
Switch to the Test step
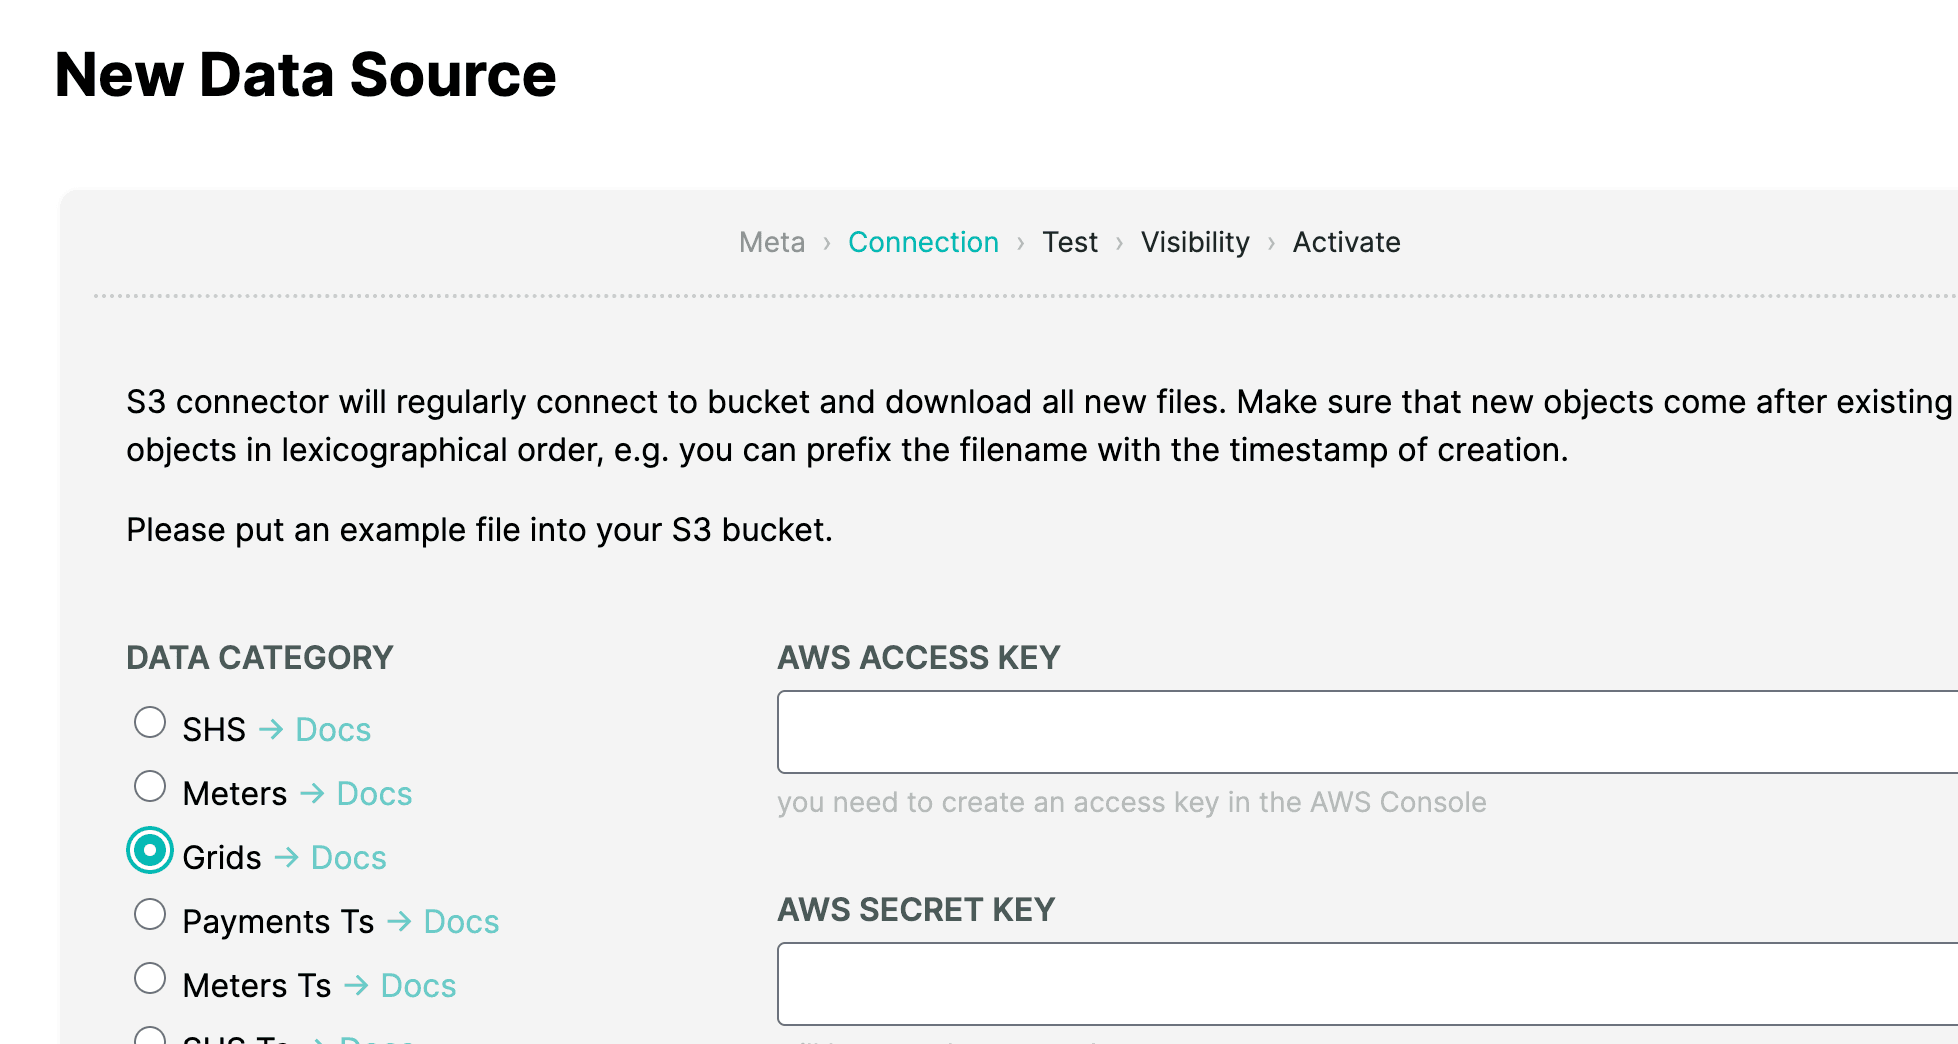point(1070,242)
